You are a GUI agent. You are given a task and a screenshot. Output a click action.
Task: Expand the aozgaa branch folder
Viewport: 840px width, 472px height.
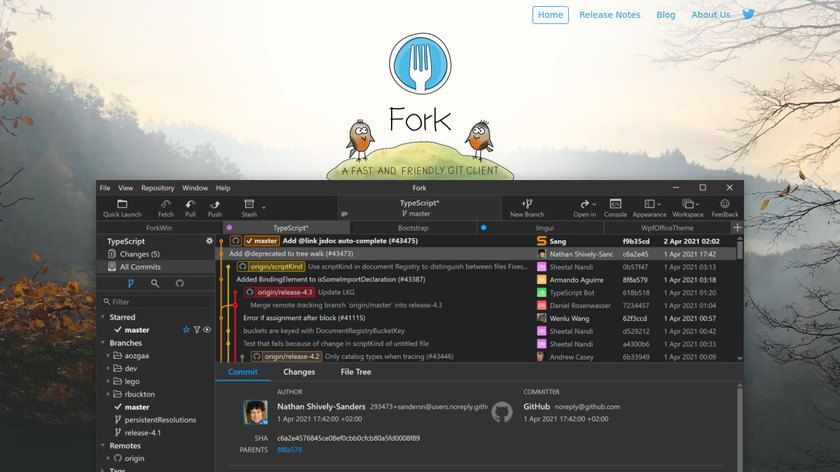pos(108,356)
